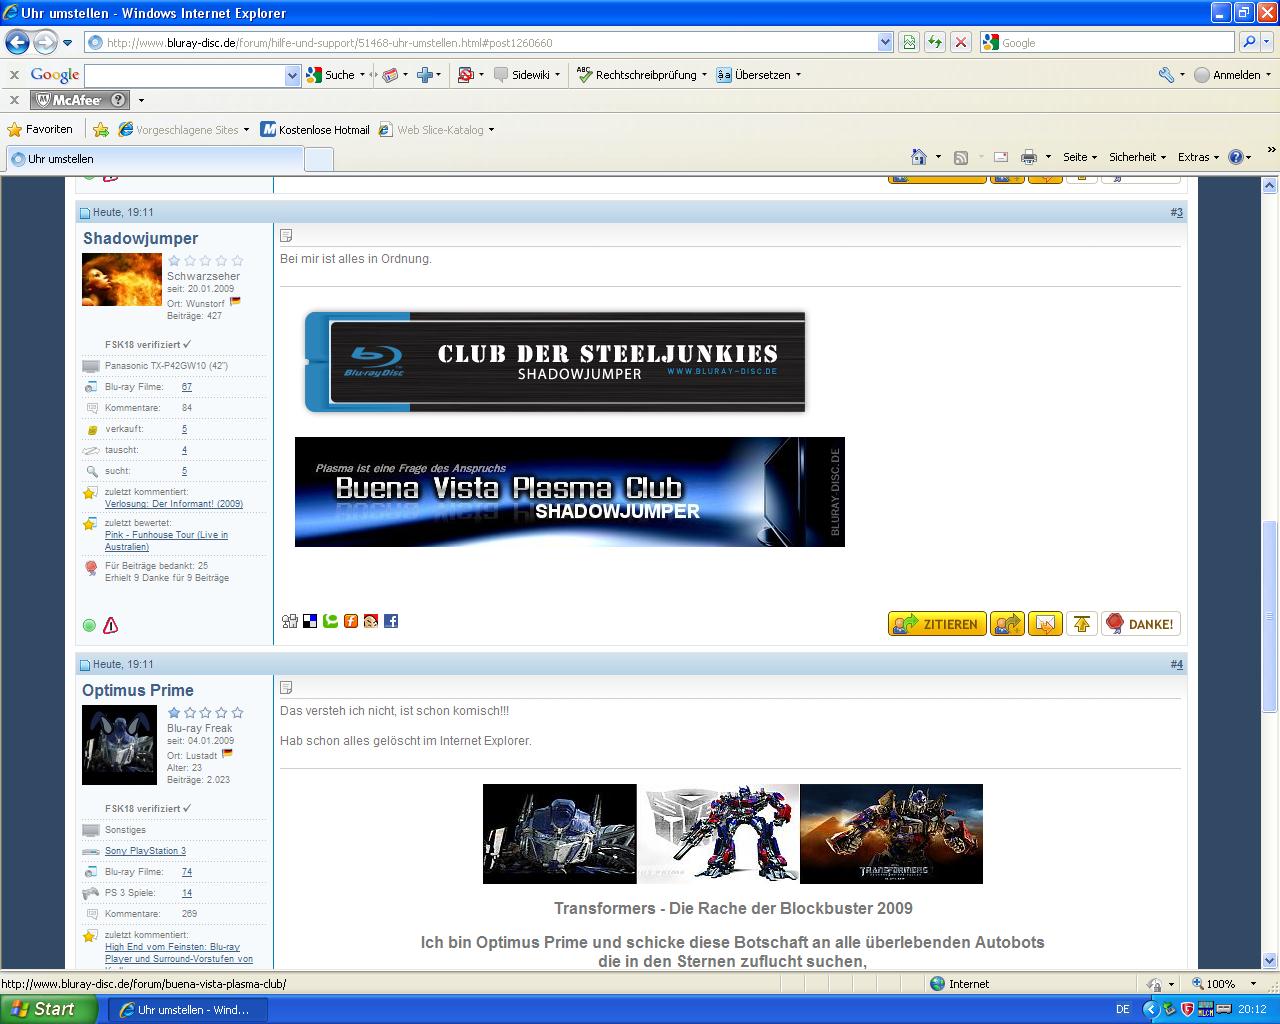This screenshot has height=1024, width=1280.
Task: Click the scroll-to-top arrow icon in post #3
Action: coord(1081,624)
